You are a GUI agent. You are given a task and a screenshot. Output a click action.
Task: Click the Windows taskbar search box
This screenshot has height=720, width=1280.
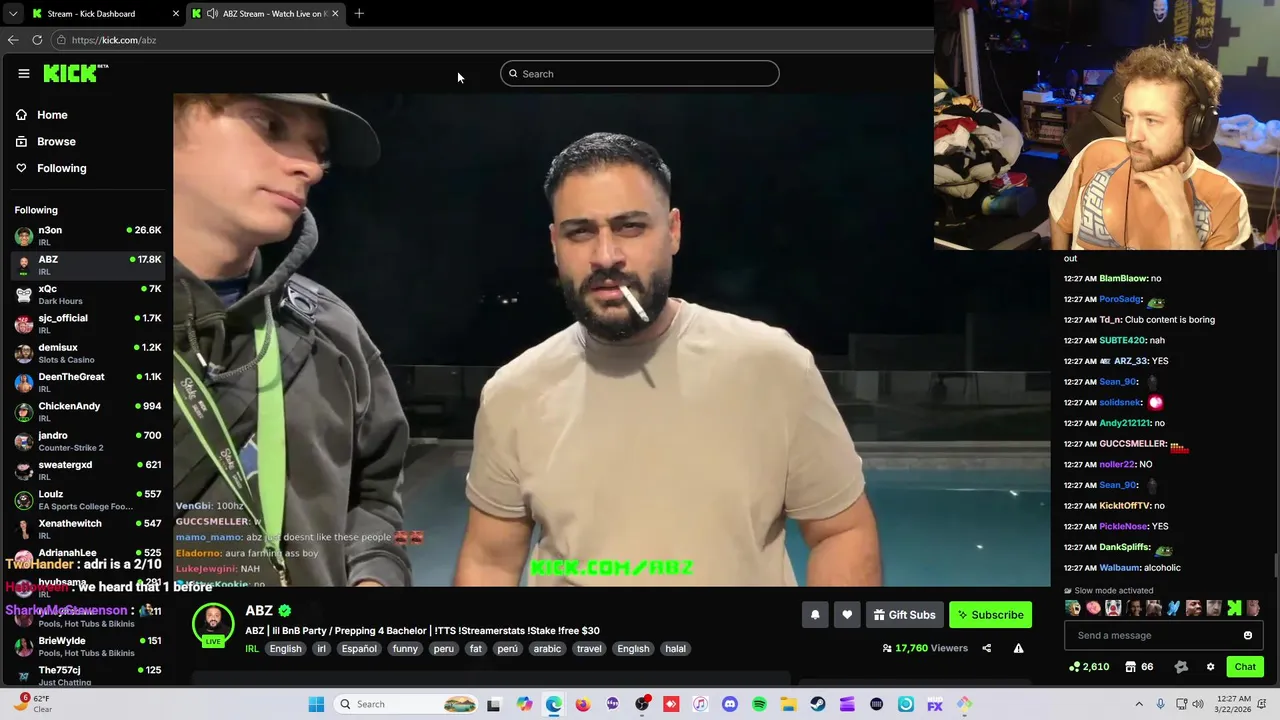tap(407, 704)
